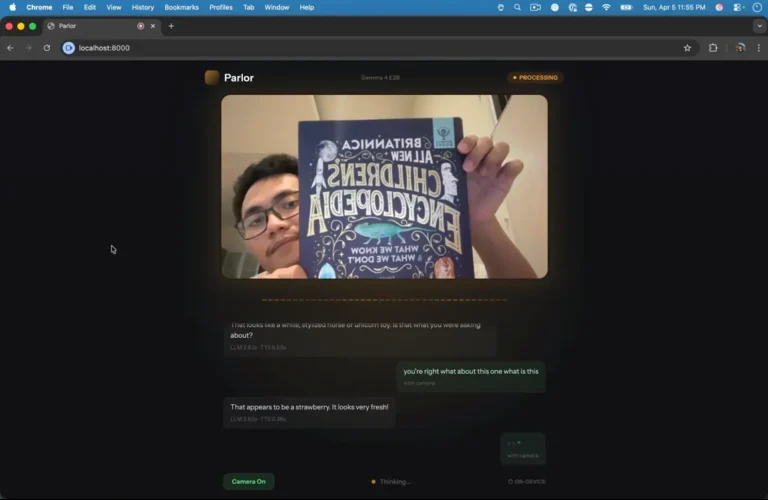Open the Extensions puzzle icon

(713, 48)
